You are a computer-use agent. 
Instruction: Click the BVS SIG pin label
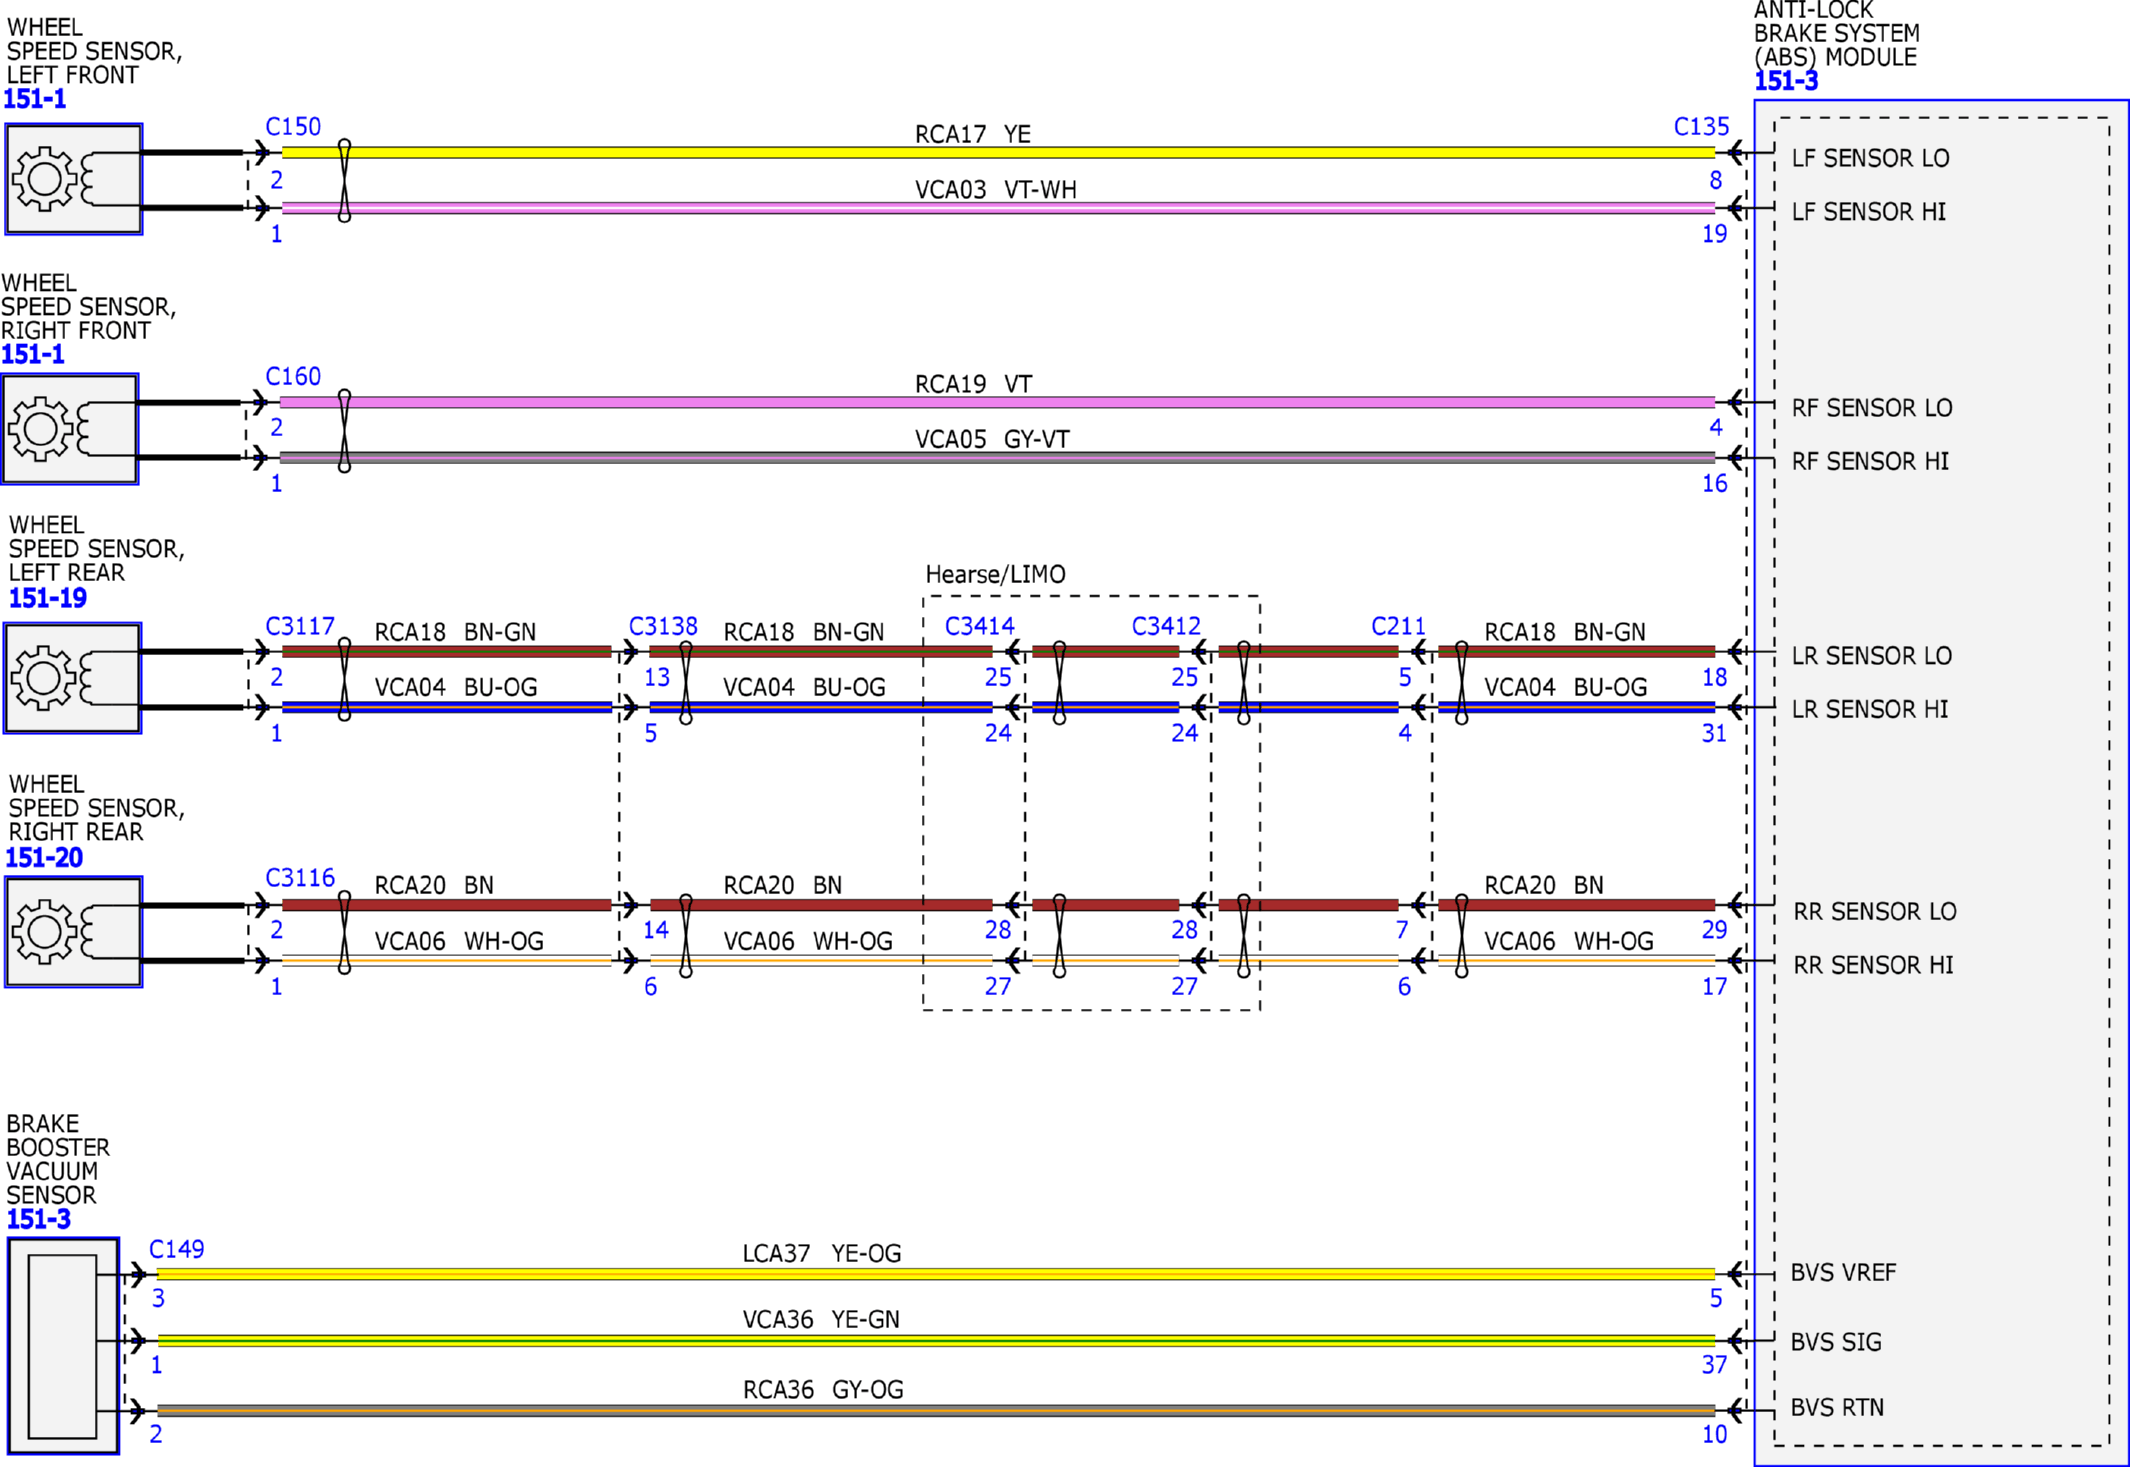[1836, 1342]
